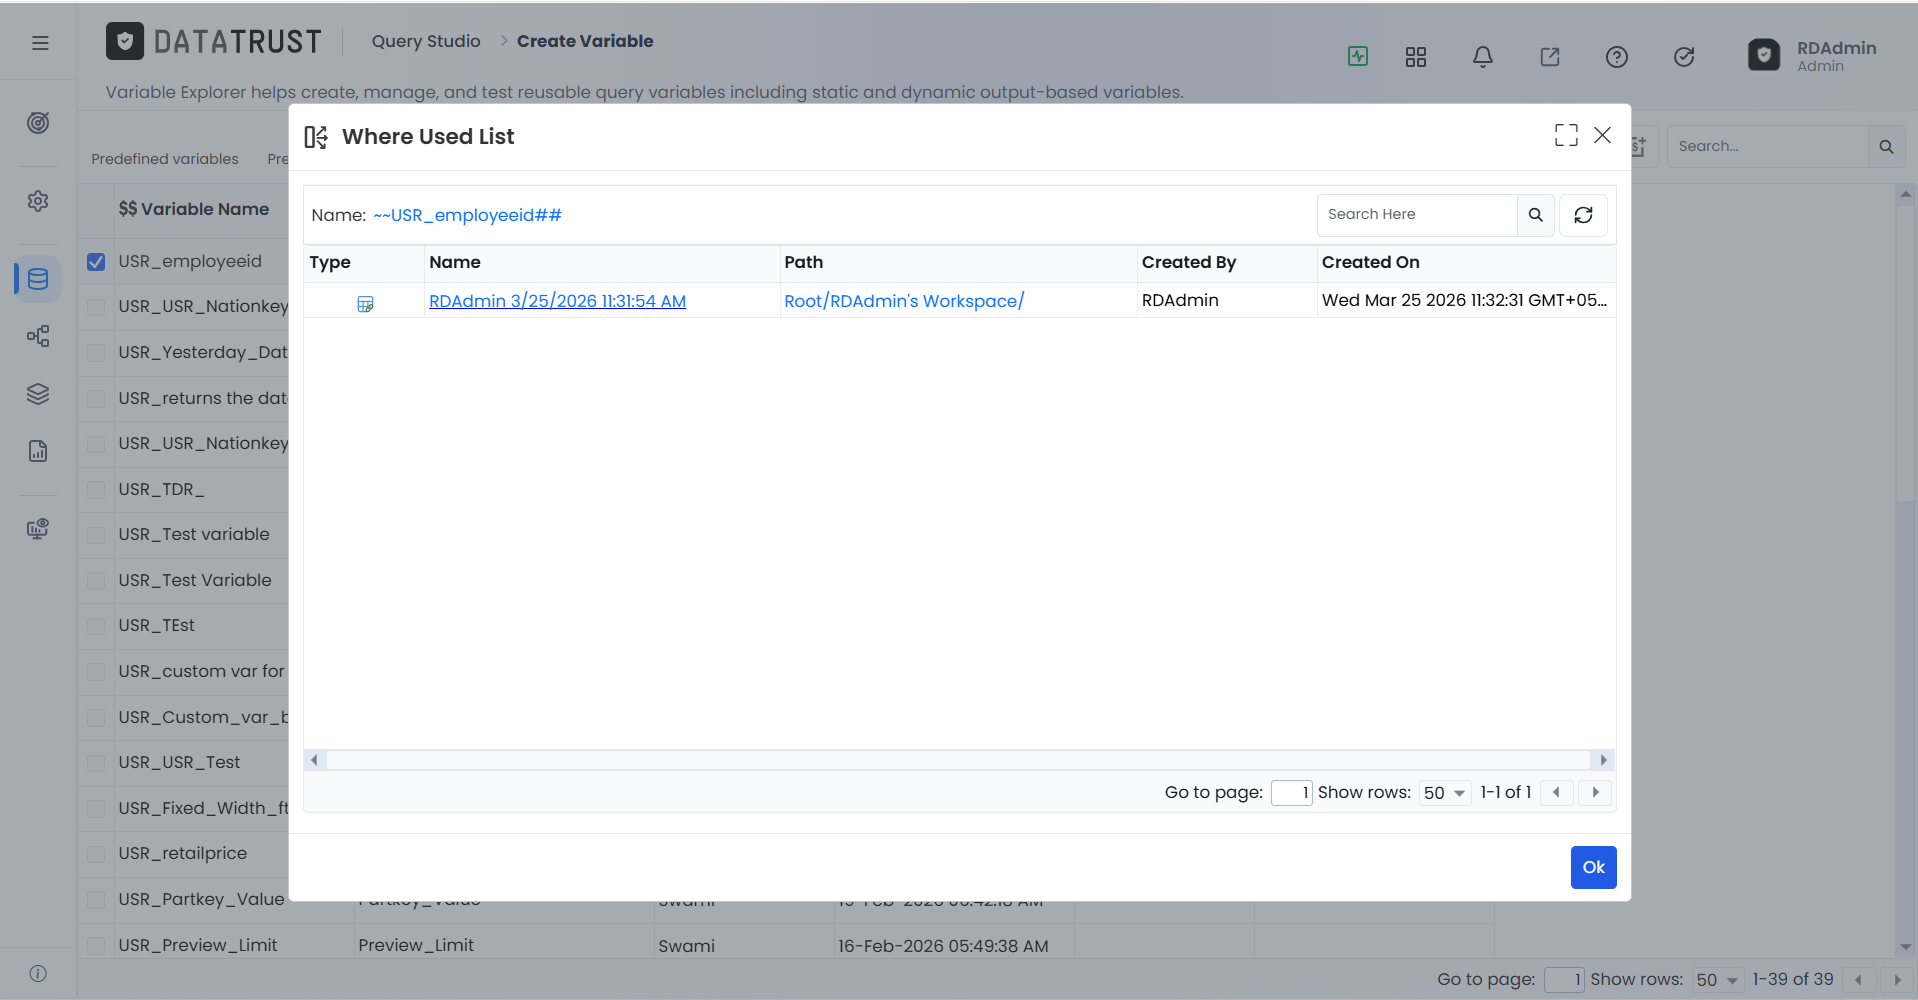Open the help question mark icon
This screenshot has width=1918, height=1000.
tap(1617, 57)
